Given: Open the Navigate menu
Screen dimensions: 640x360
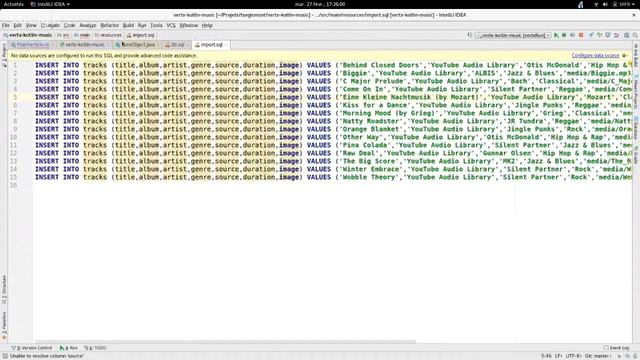Looking at the screenshot, I should (51, 25).
